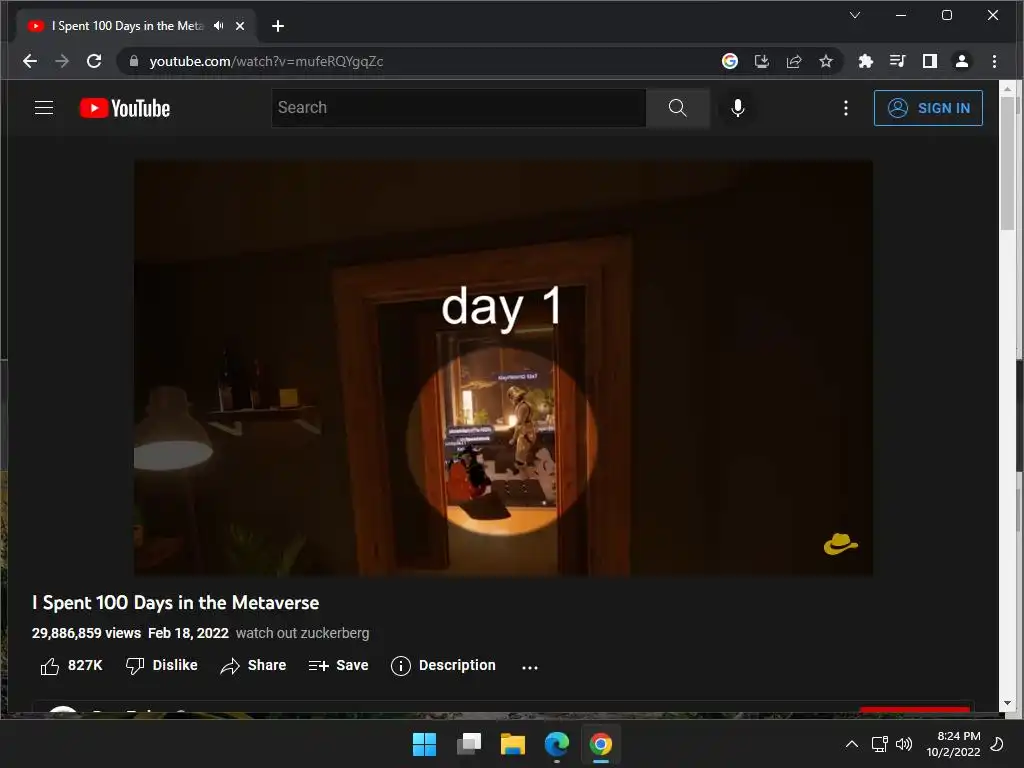1024x768 pixels.
Task: Reload the YouTube page
Action: (x=94, y=61)
